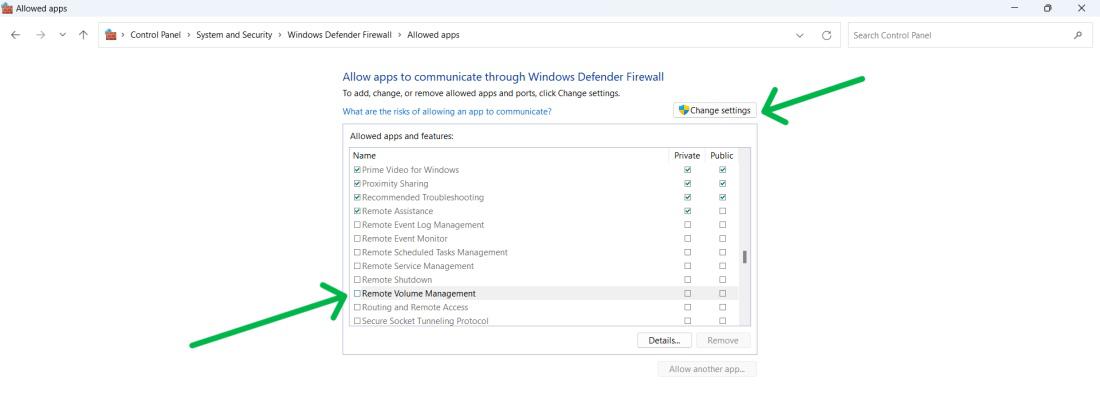
Task: Toggle the Remote Volume Management name checkbox
Action: 357,294
